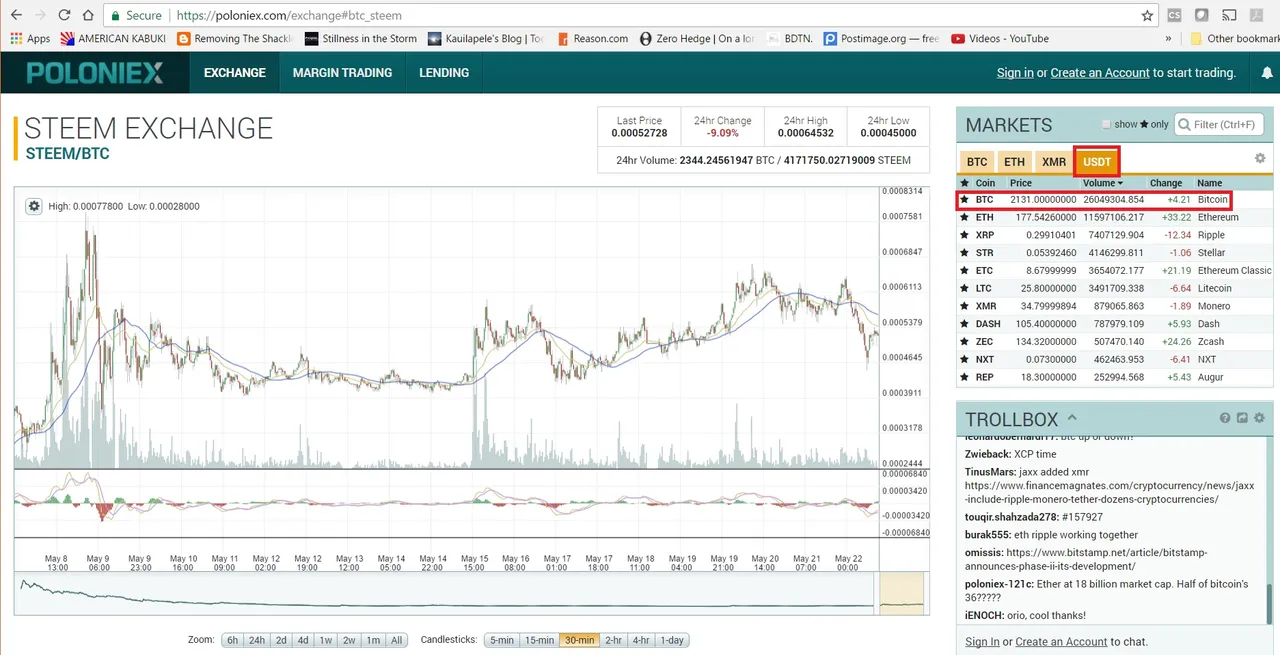Sort markets by the Price column header
Screen dimensions: 1280x655
pos(1021,183)
